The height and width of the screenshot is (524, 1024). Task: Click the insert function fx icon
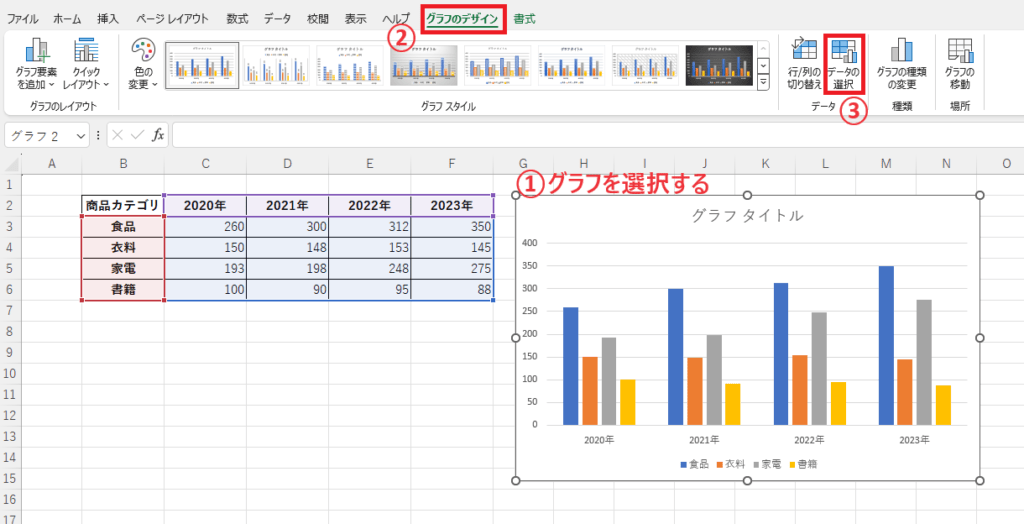[x=158, y=135]
